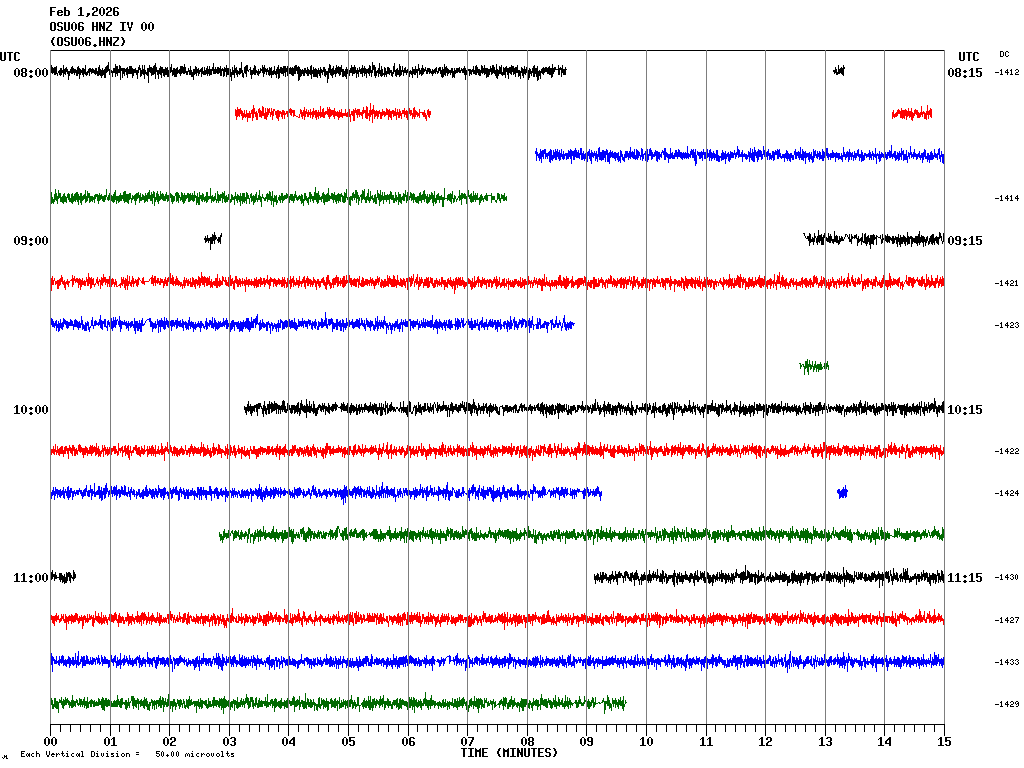Select the -1412 DC offset value
This screenshot has height=768, width=1024.
tap(1007, 73)
